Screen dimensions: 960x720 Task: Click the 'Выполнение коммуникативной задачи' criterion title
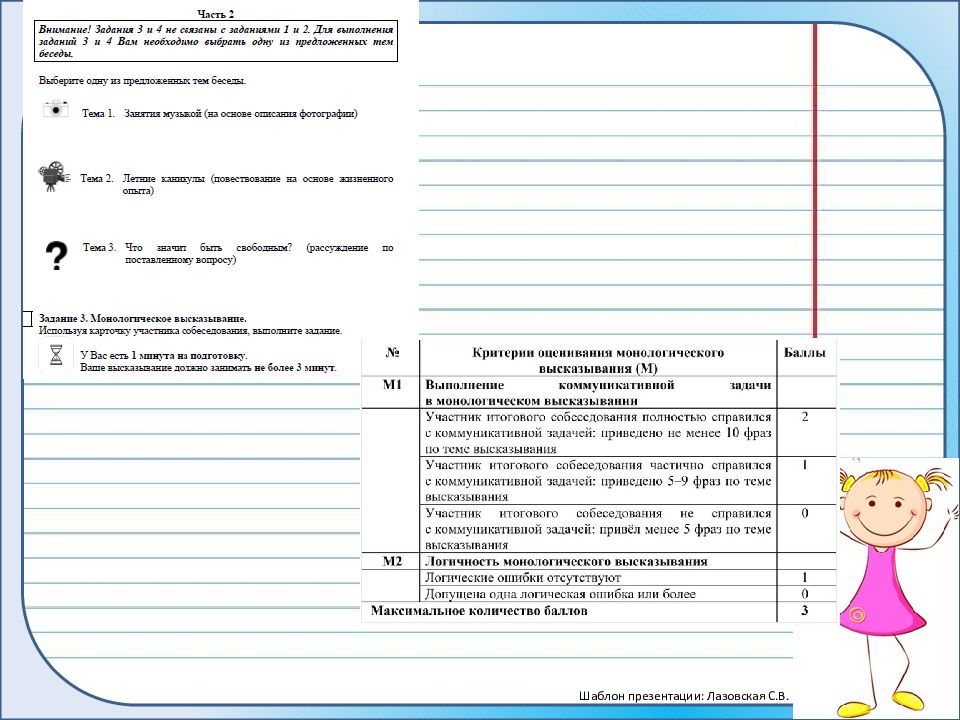[x=598, y=393]
